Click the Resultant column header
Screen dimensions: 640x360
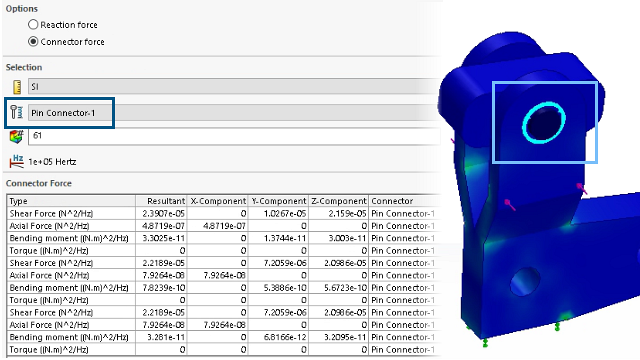(161, 201)
